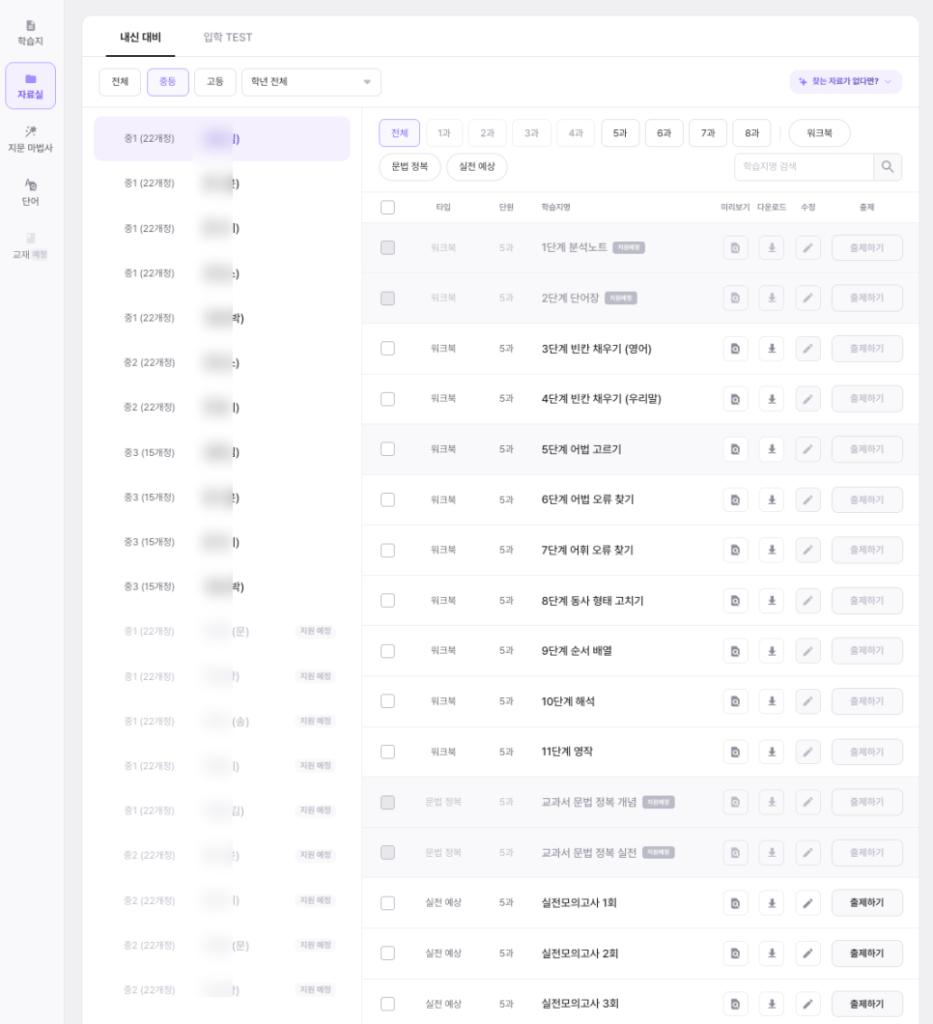Select the 내신 대비 tab

[x=140, y=37]
